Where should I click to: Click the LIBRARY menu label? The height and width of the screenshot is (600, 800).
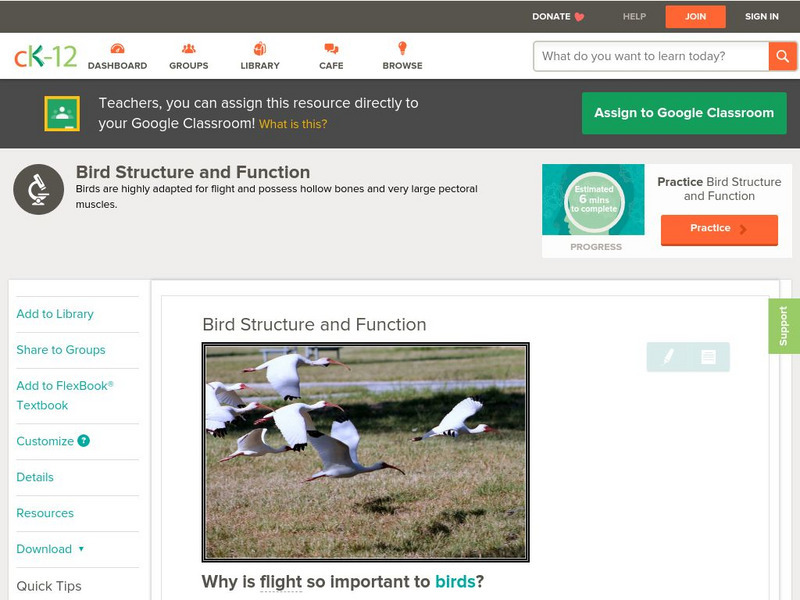click(x=260, y=66)
